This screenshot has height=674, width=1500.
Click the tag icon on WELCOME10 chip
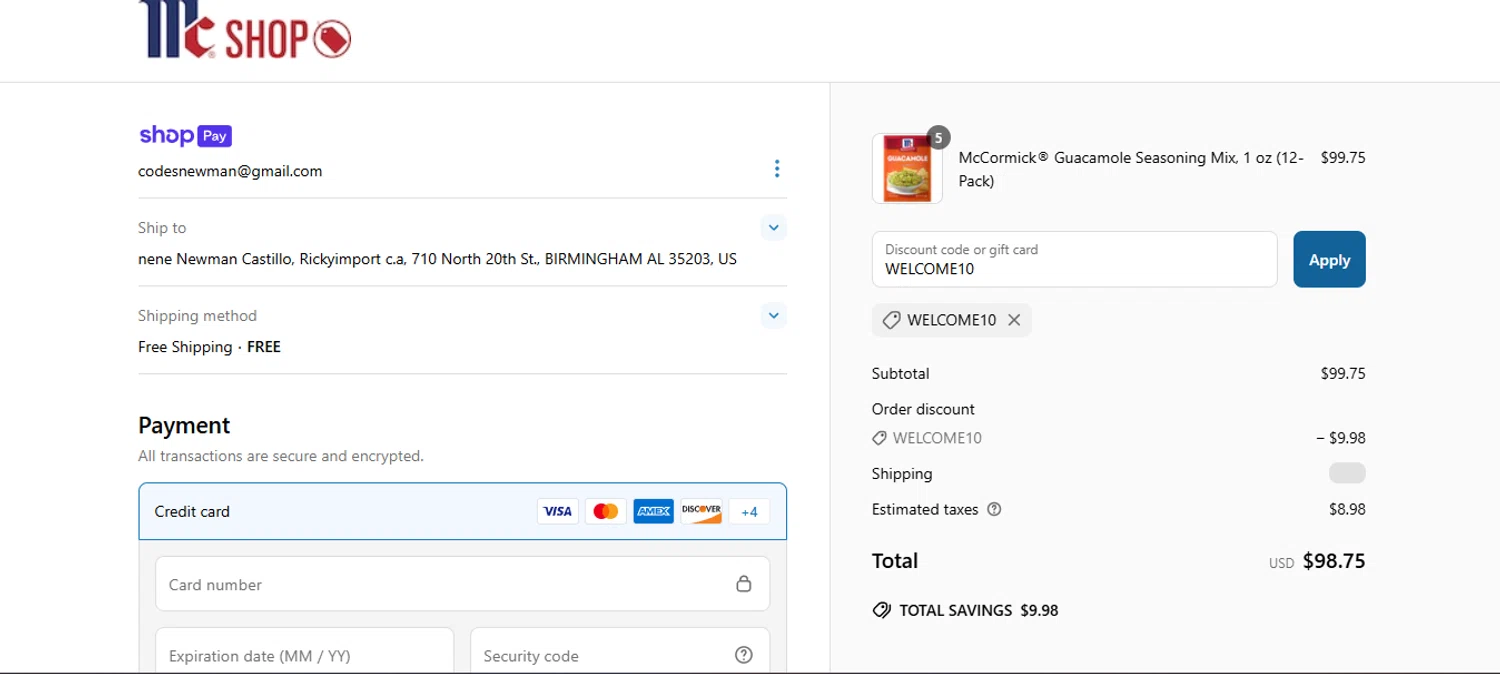pyautogui.click(x=891, y=320)
